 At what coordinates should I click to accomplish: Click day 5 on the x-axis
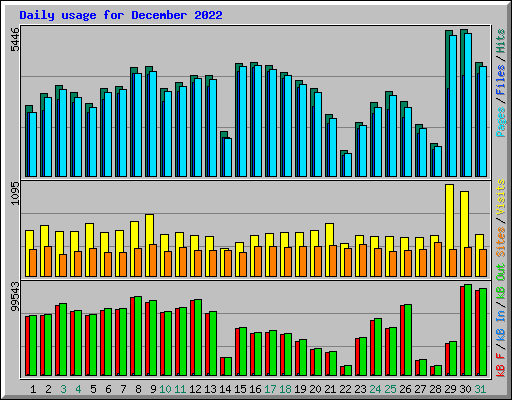tap(93, 389)
